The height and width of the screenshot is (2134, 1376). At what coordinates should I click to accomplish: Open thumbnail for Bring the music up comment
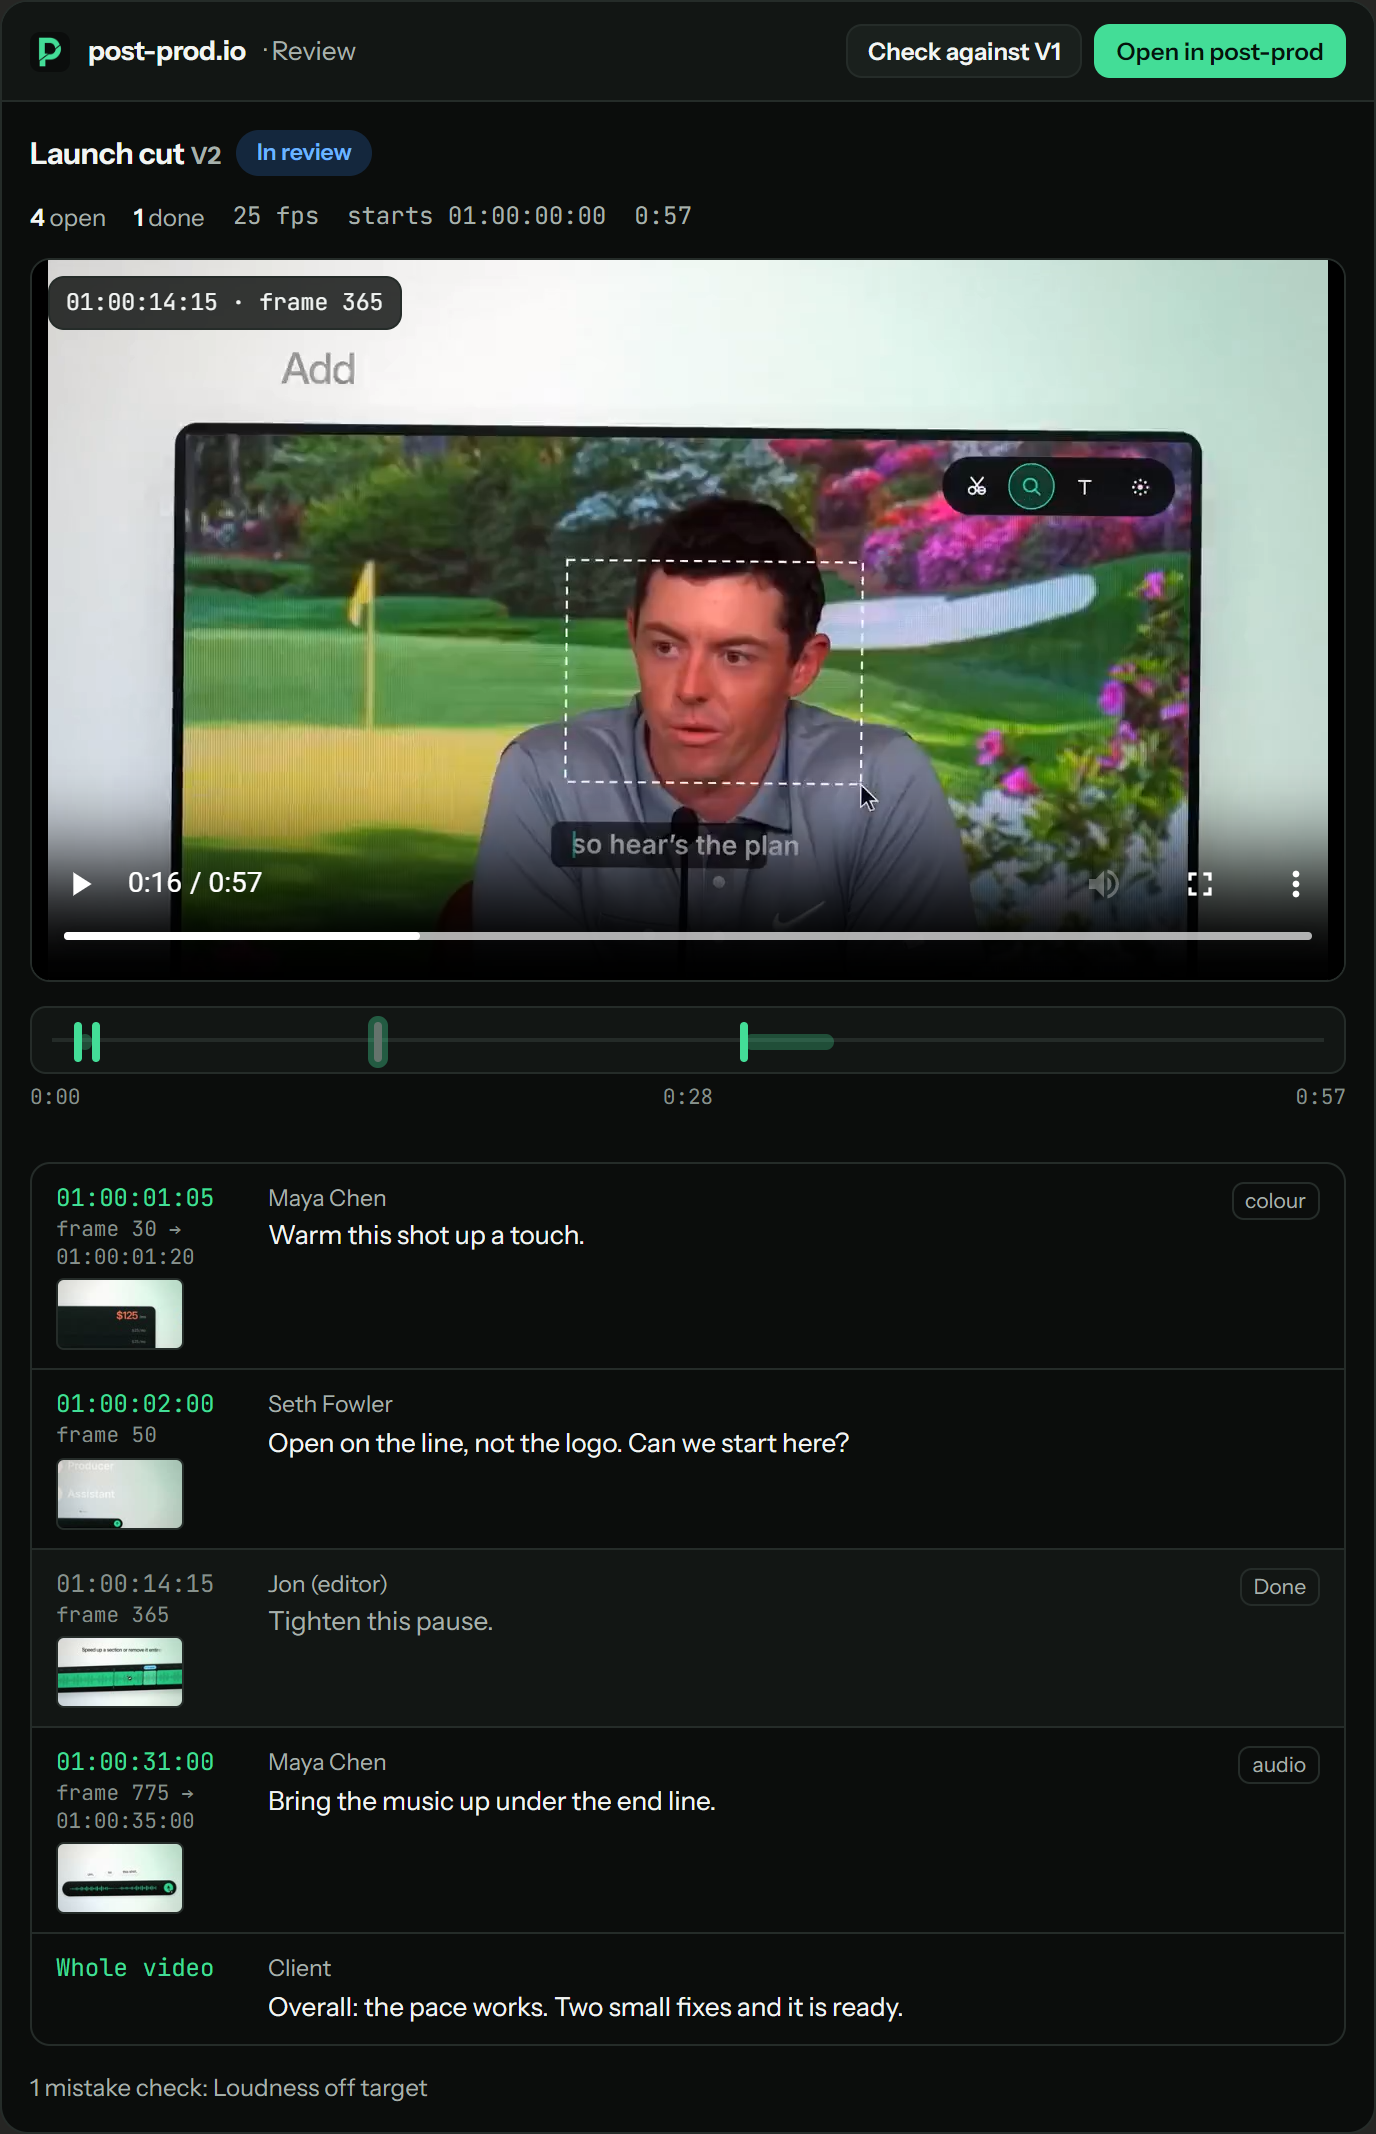coord(120,1878)
